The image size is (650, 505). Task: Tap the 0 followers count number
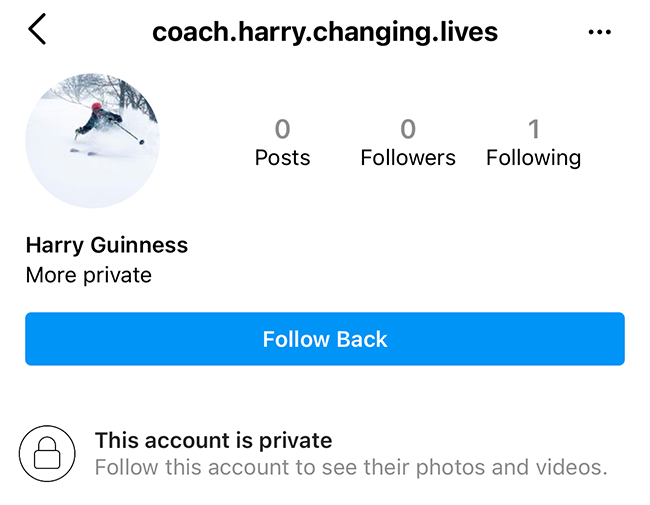(x=408, y=129)
